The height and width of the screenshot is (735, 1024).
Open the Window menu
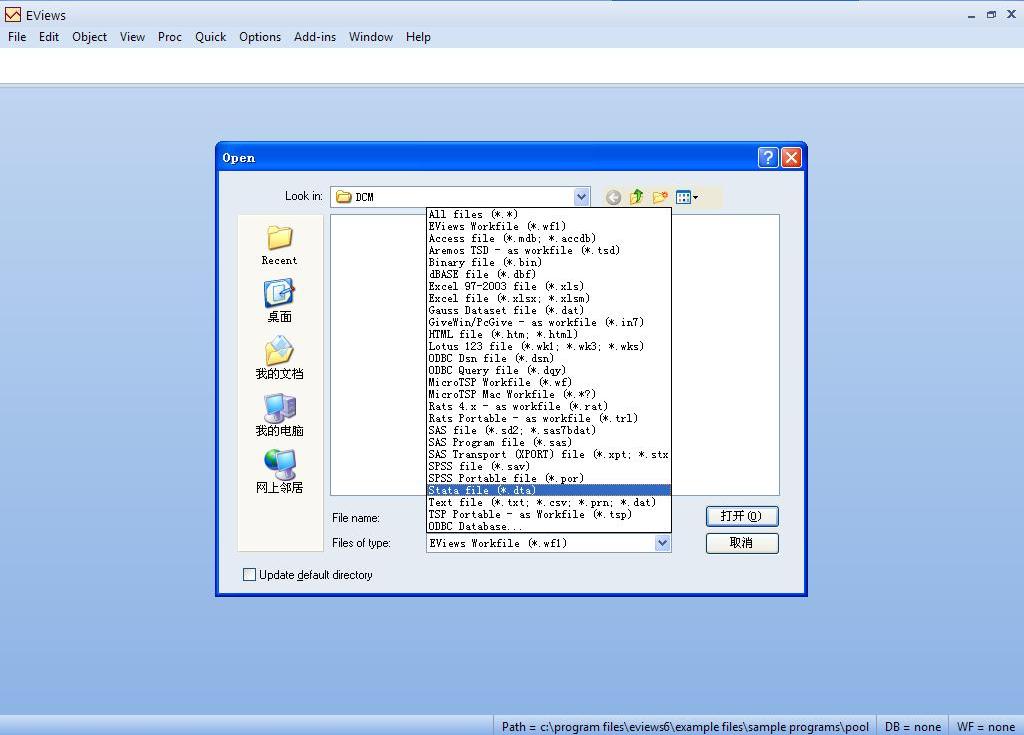371,37
